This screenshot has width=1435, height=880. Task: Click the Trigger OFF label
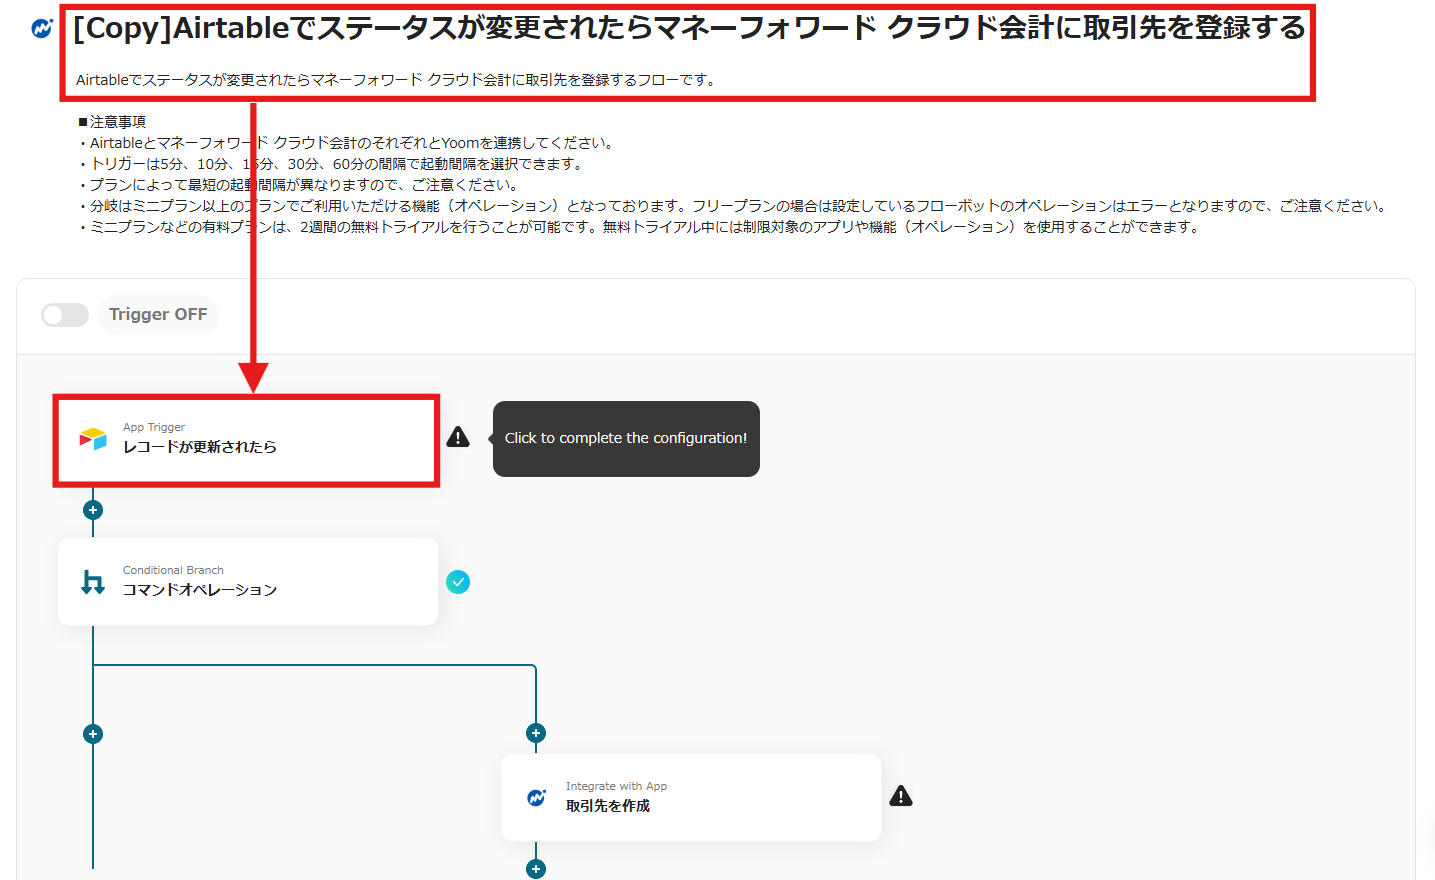coord(158,314)
